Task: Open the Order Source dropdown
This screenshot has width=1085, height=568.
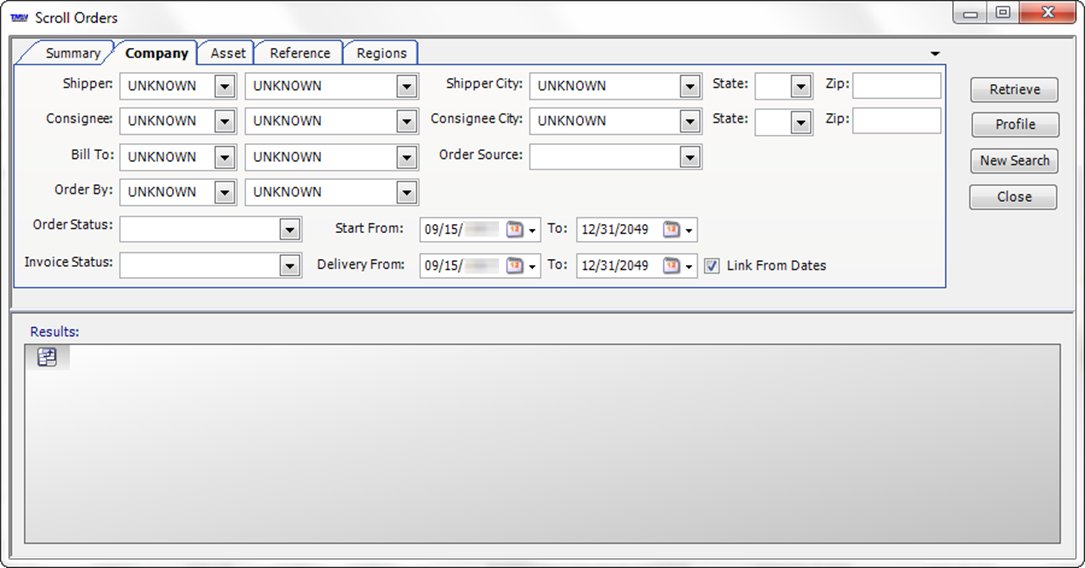Action: pyautogui.click(x=690, y=157)
